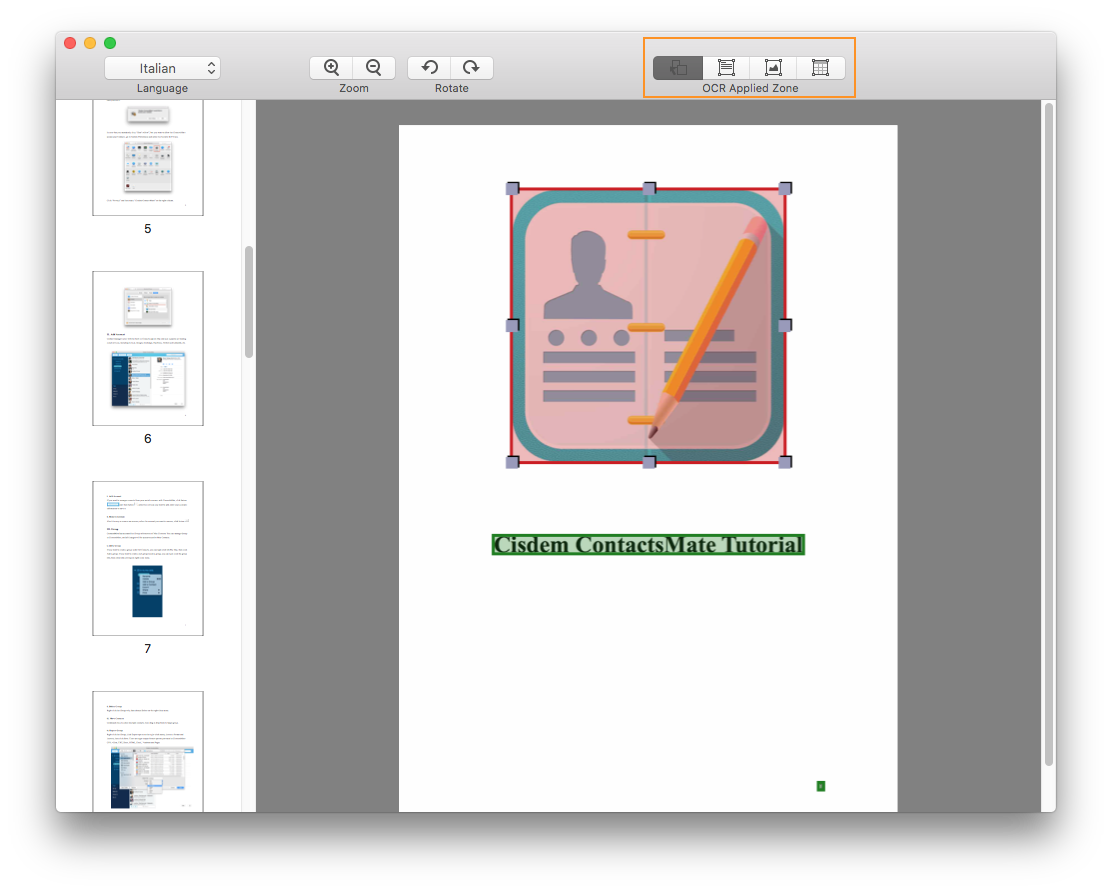The image size is (1112, 892).
Task: Click the thumbnail sidebar scrollbar
Action: click(x=249, y=302)
